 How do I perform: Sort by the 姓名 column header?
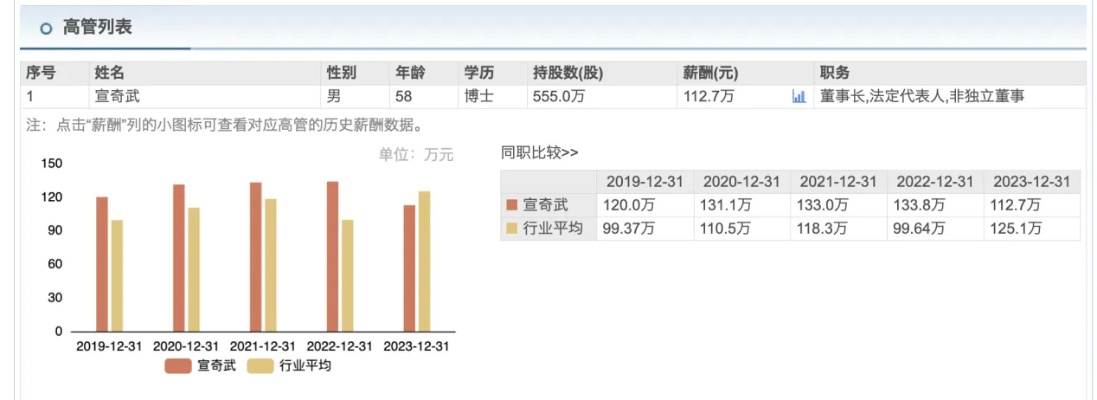(109, 73)
